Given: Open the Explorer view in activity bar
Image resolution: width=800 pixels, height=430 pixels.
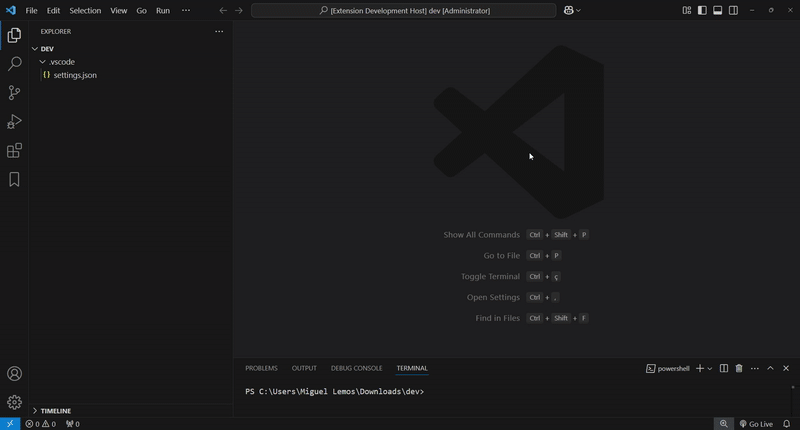Looking at the screenshot, I should (x=14, y=35).
